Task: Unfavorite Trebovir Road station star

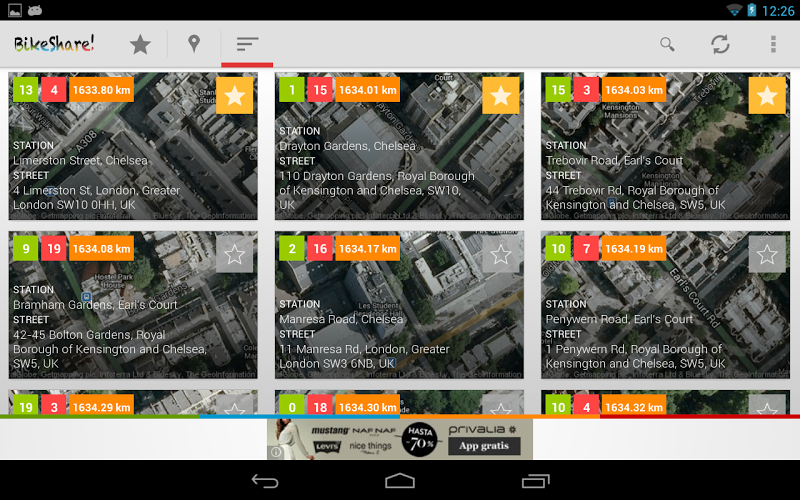Action: (767, 95)
